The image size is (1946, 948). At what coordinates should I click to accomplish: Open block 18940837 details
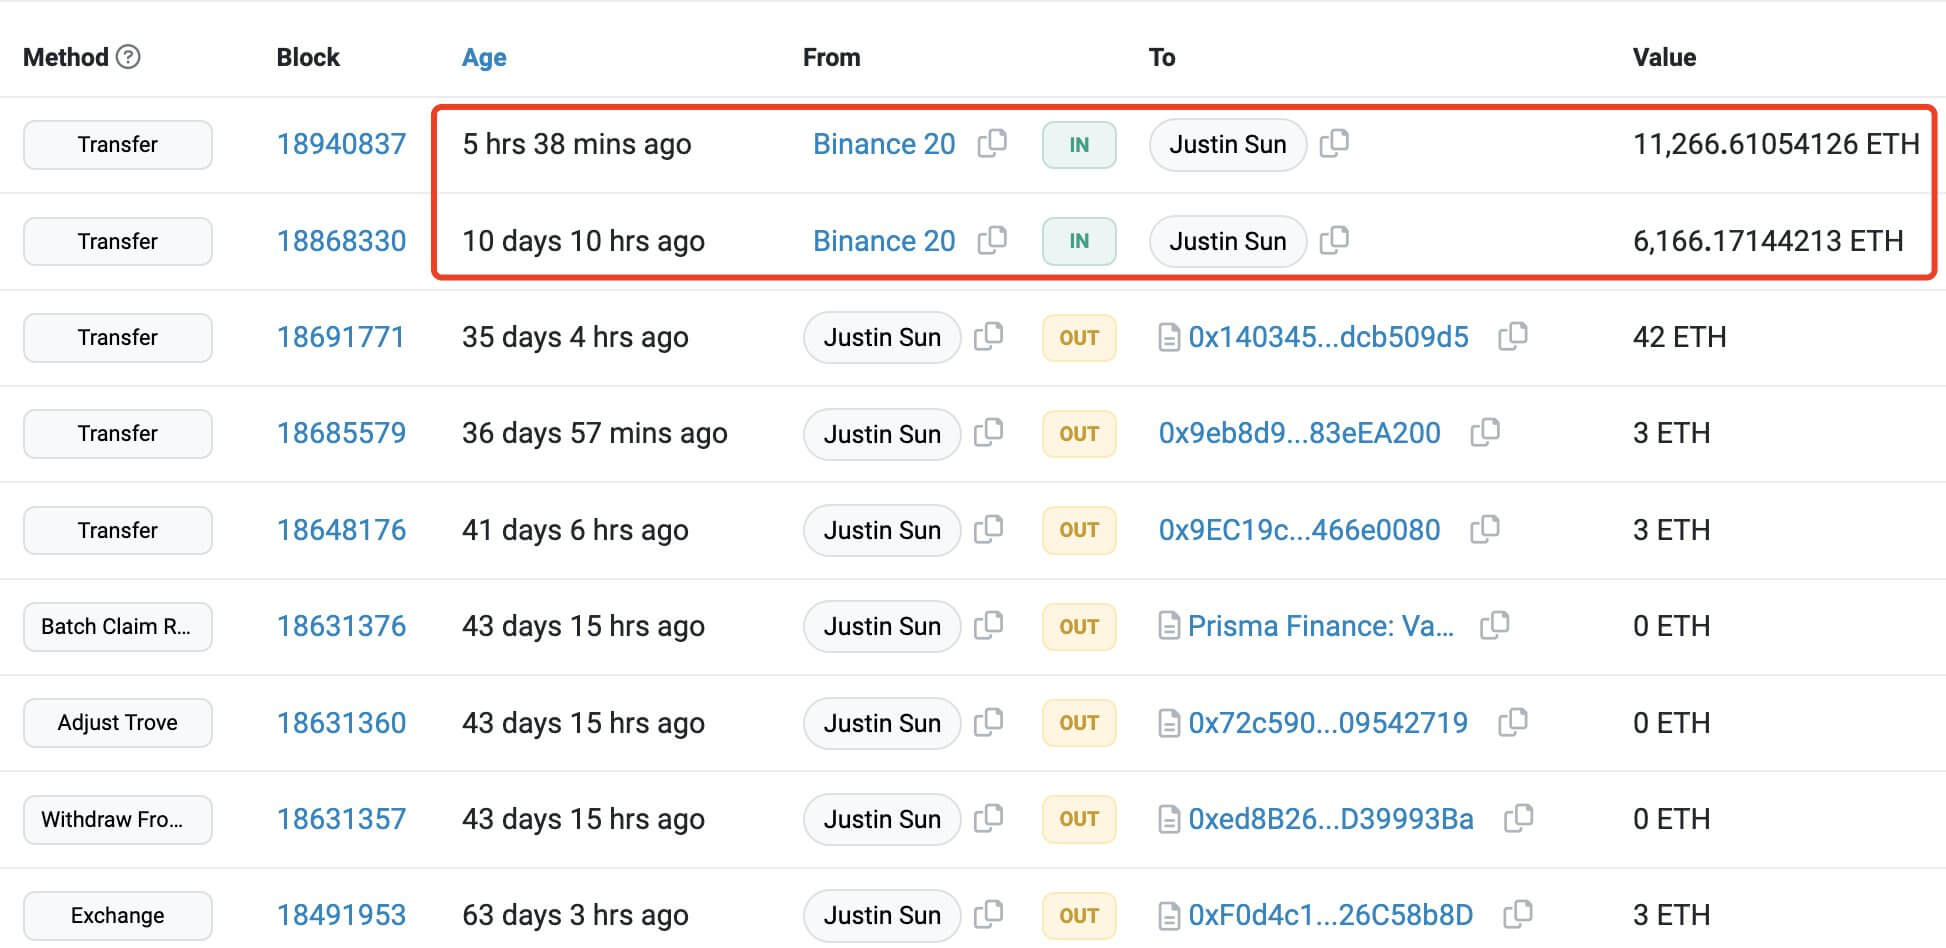(341, 143)
